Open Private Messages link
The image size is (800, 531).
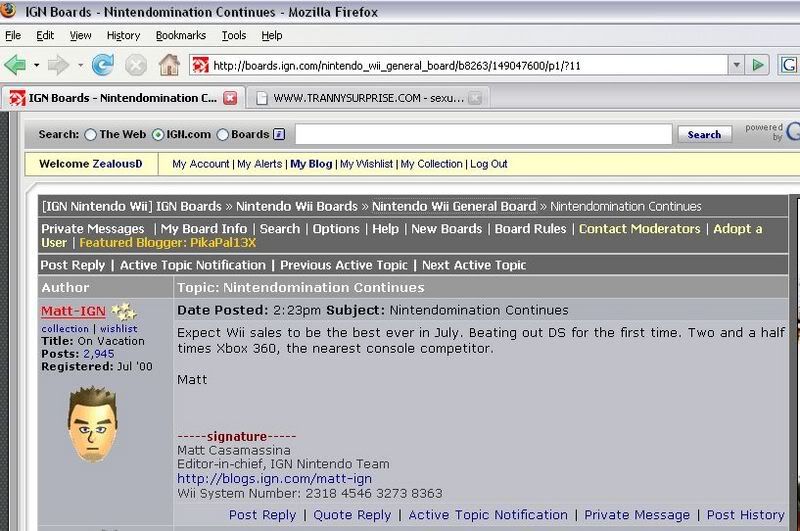click(93, 229)
